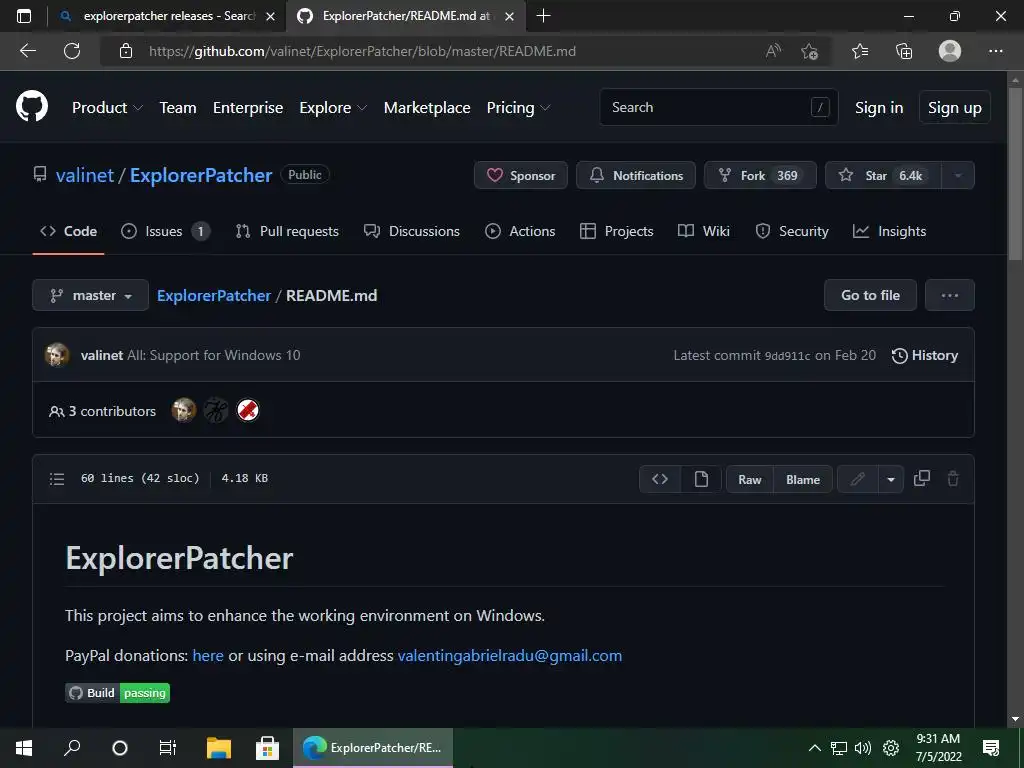This screenshot has width=1024, height=768.
Task: Open the valinet owner link
Action: pos(85,175)
